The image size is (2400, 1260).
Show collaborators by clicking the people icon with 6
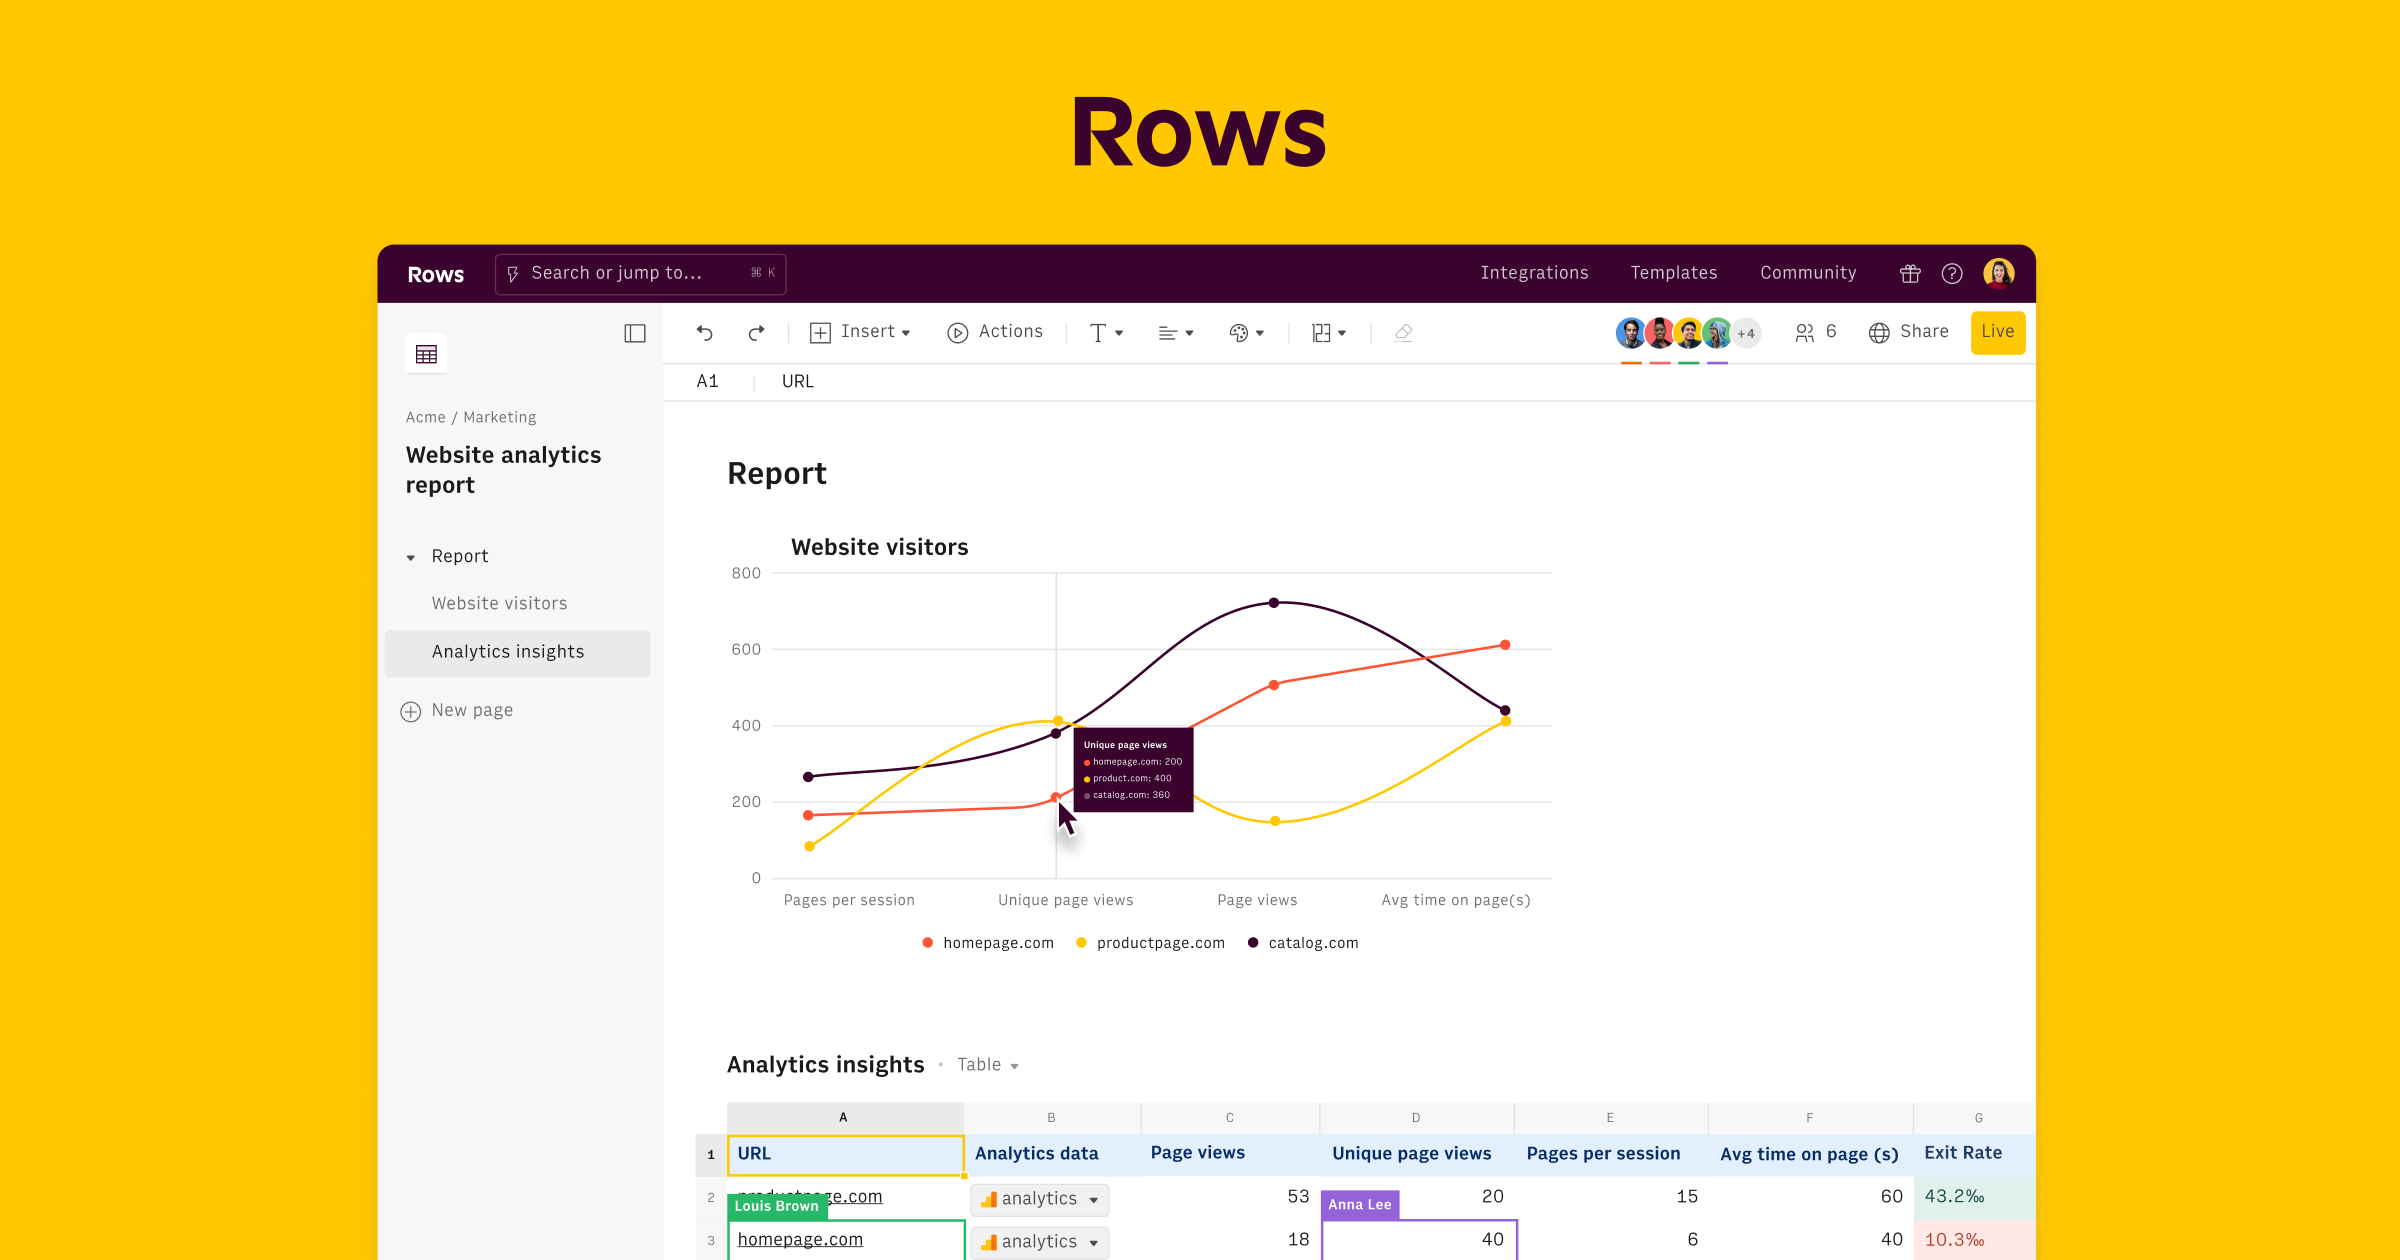coord(1815,332)
